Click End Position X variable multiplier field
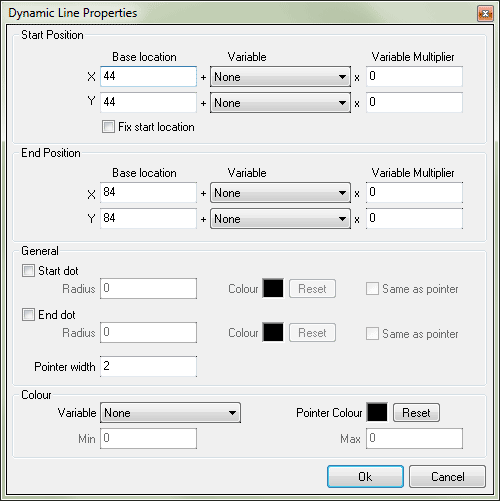The height and width of the screenshot is (501, 500). click(x=414, y=193)
